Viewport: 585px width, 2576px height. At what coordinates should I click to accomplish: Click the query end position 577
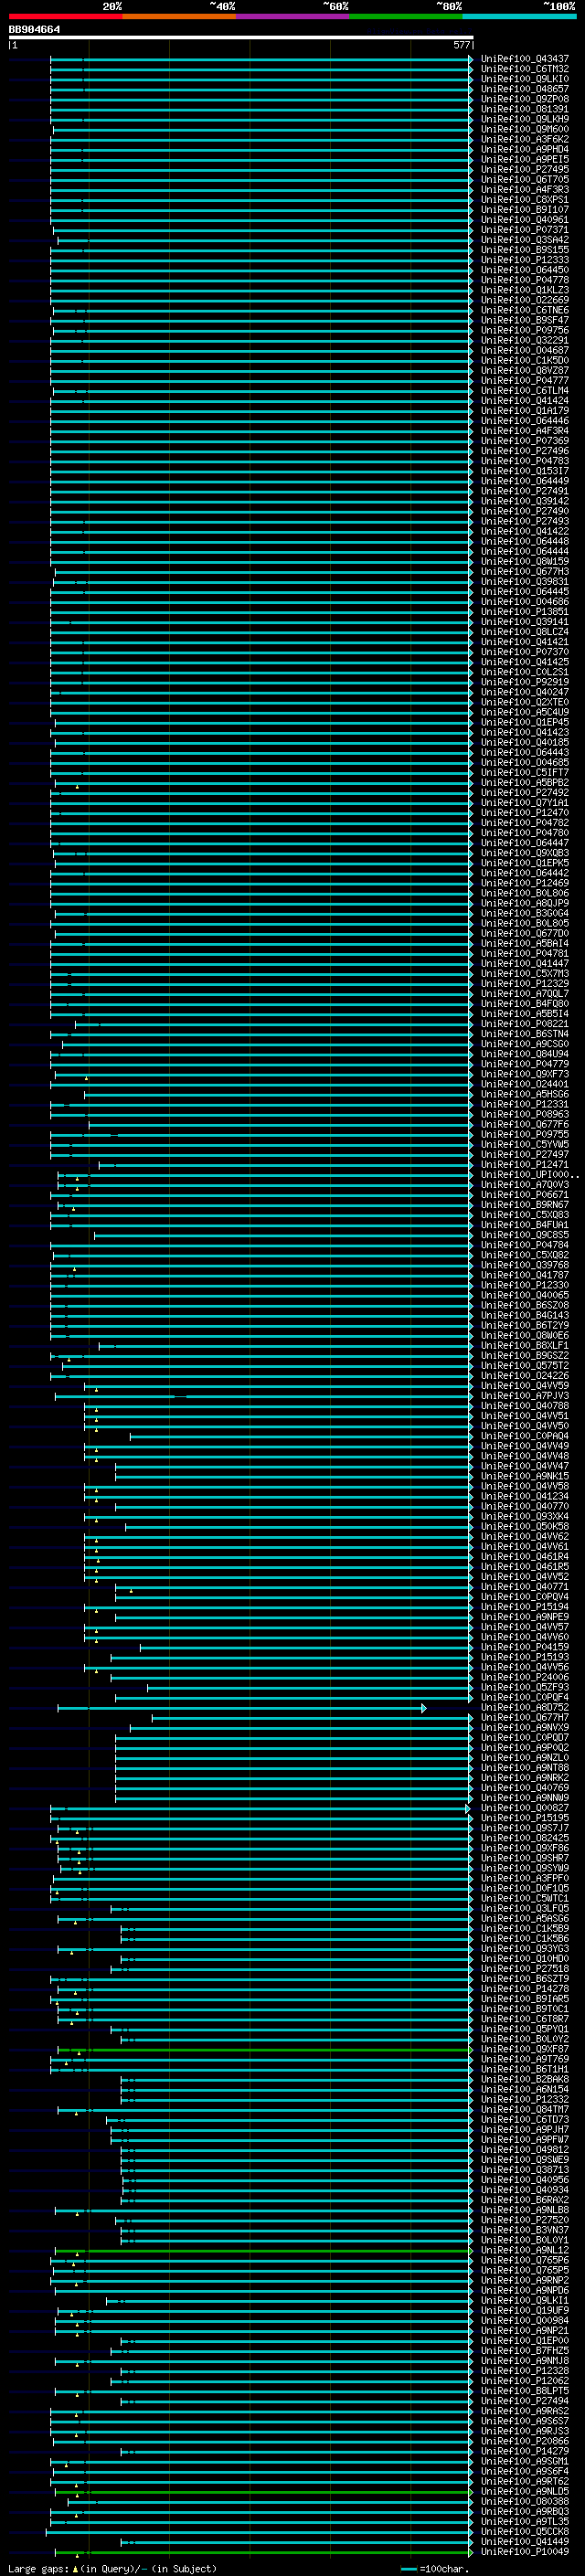pos(461,45)
